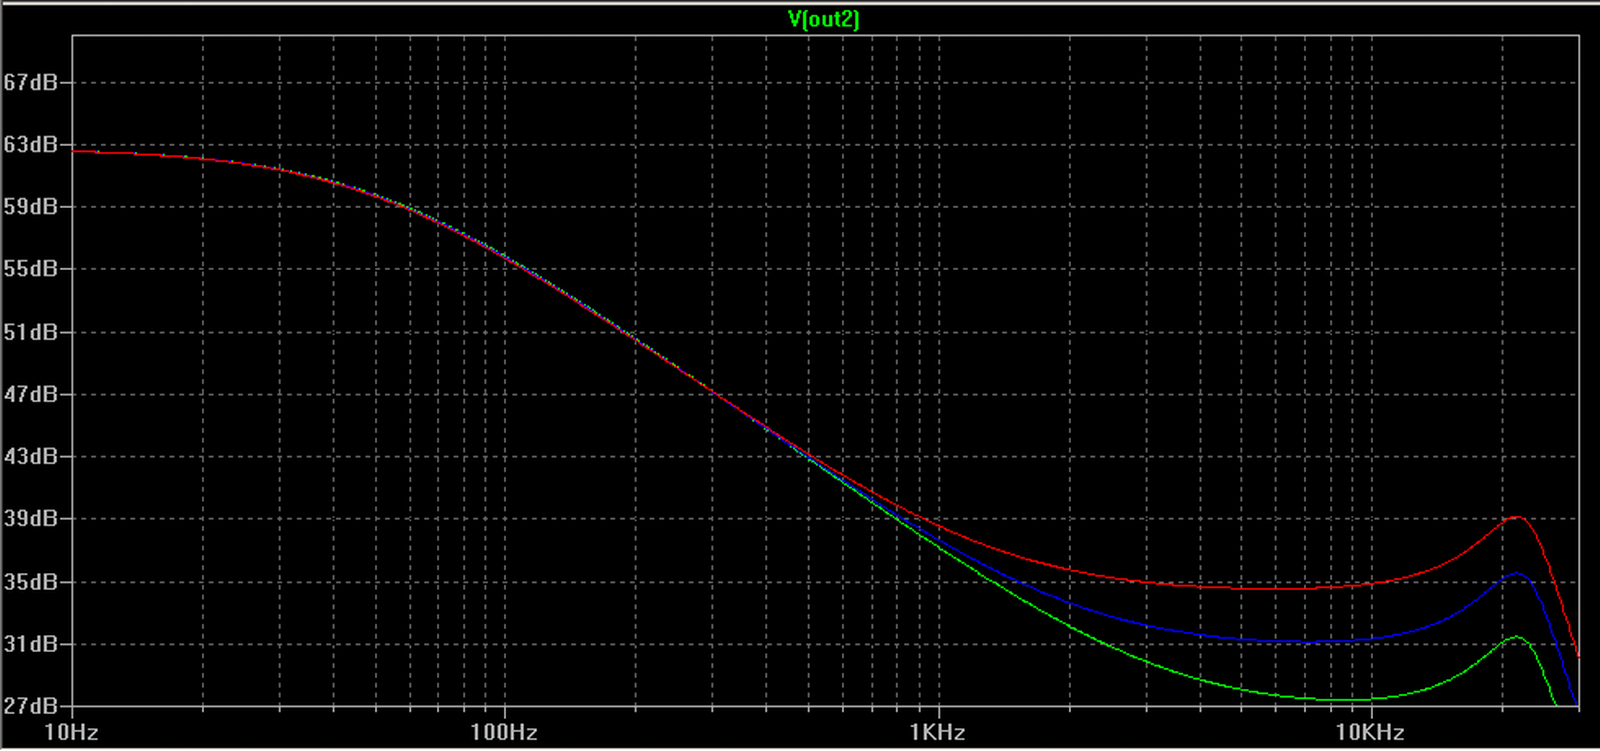Click the 31dB vertical axis label
The width and height of the screenshot is (1600, 751).
(x=30, y=644)
